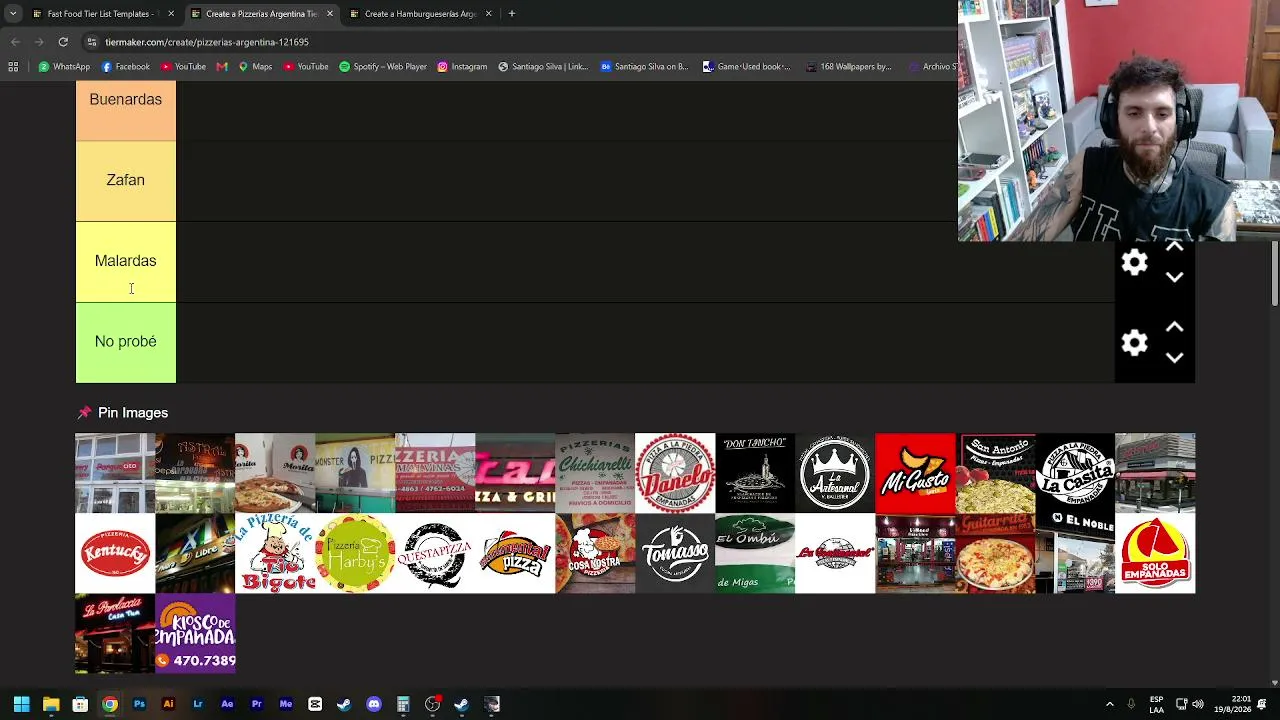This screenshot has width=1280, height=720.
Task: Show hidden system tray icons
Action: 1109,705
